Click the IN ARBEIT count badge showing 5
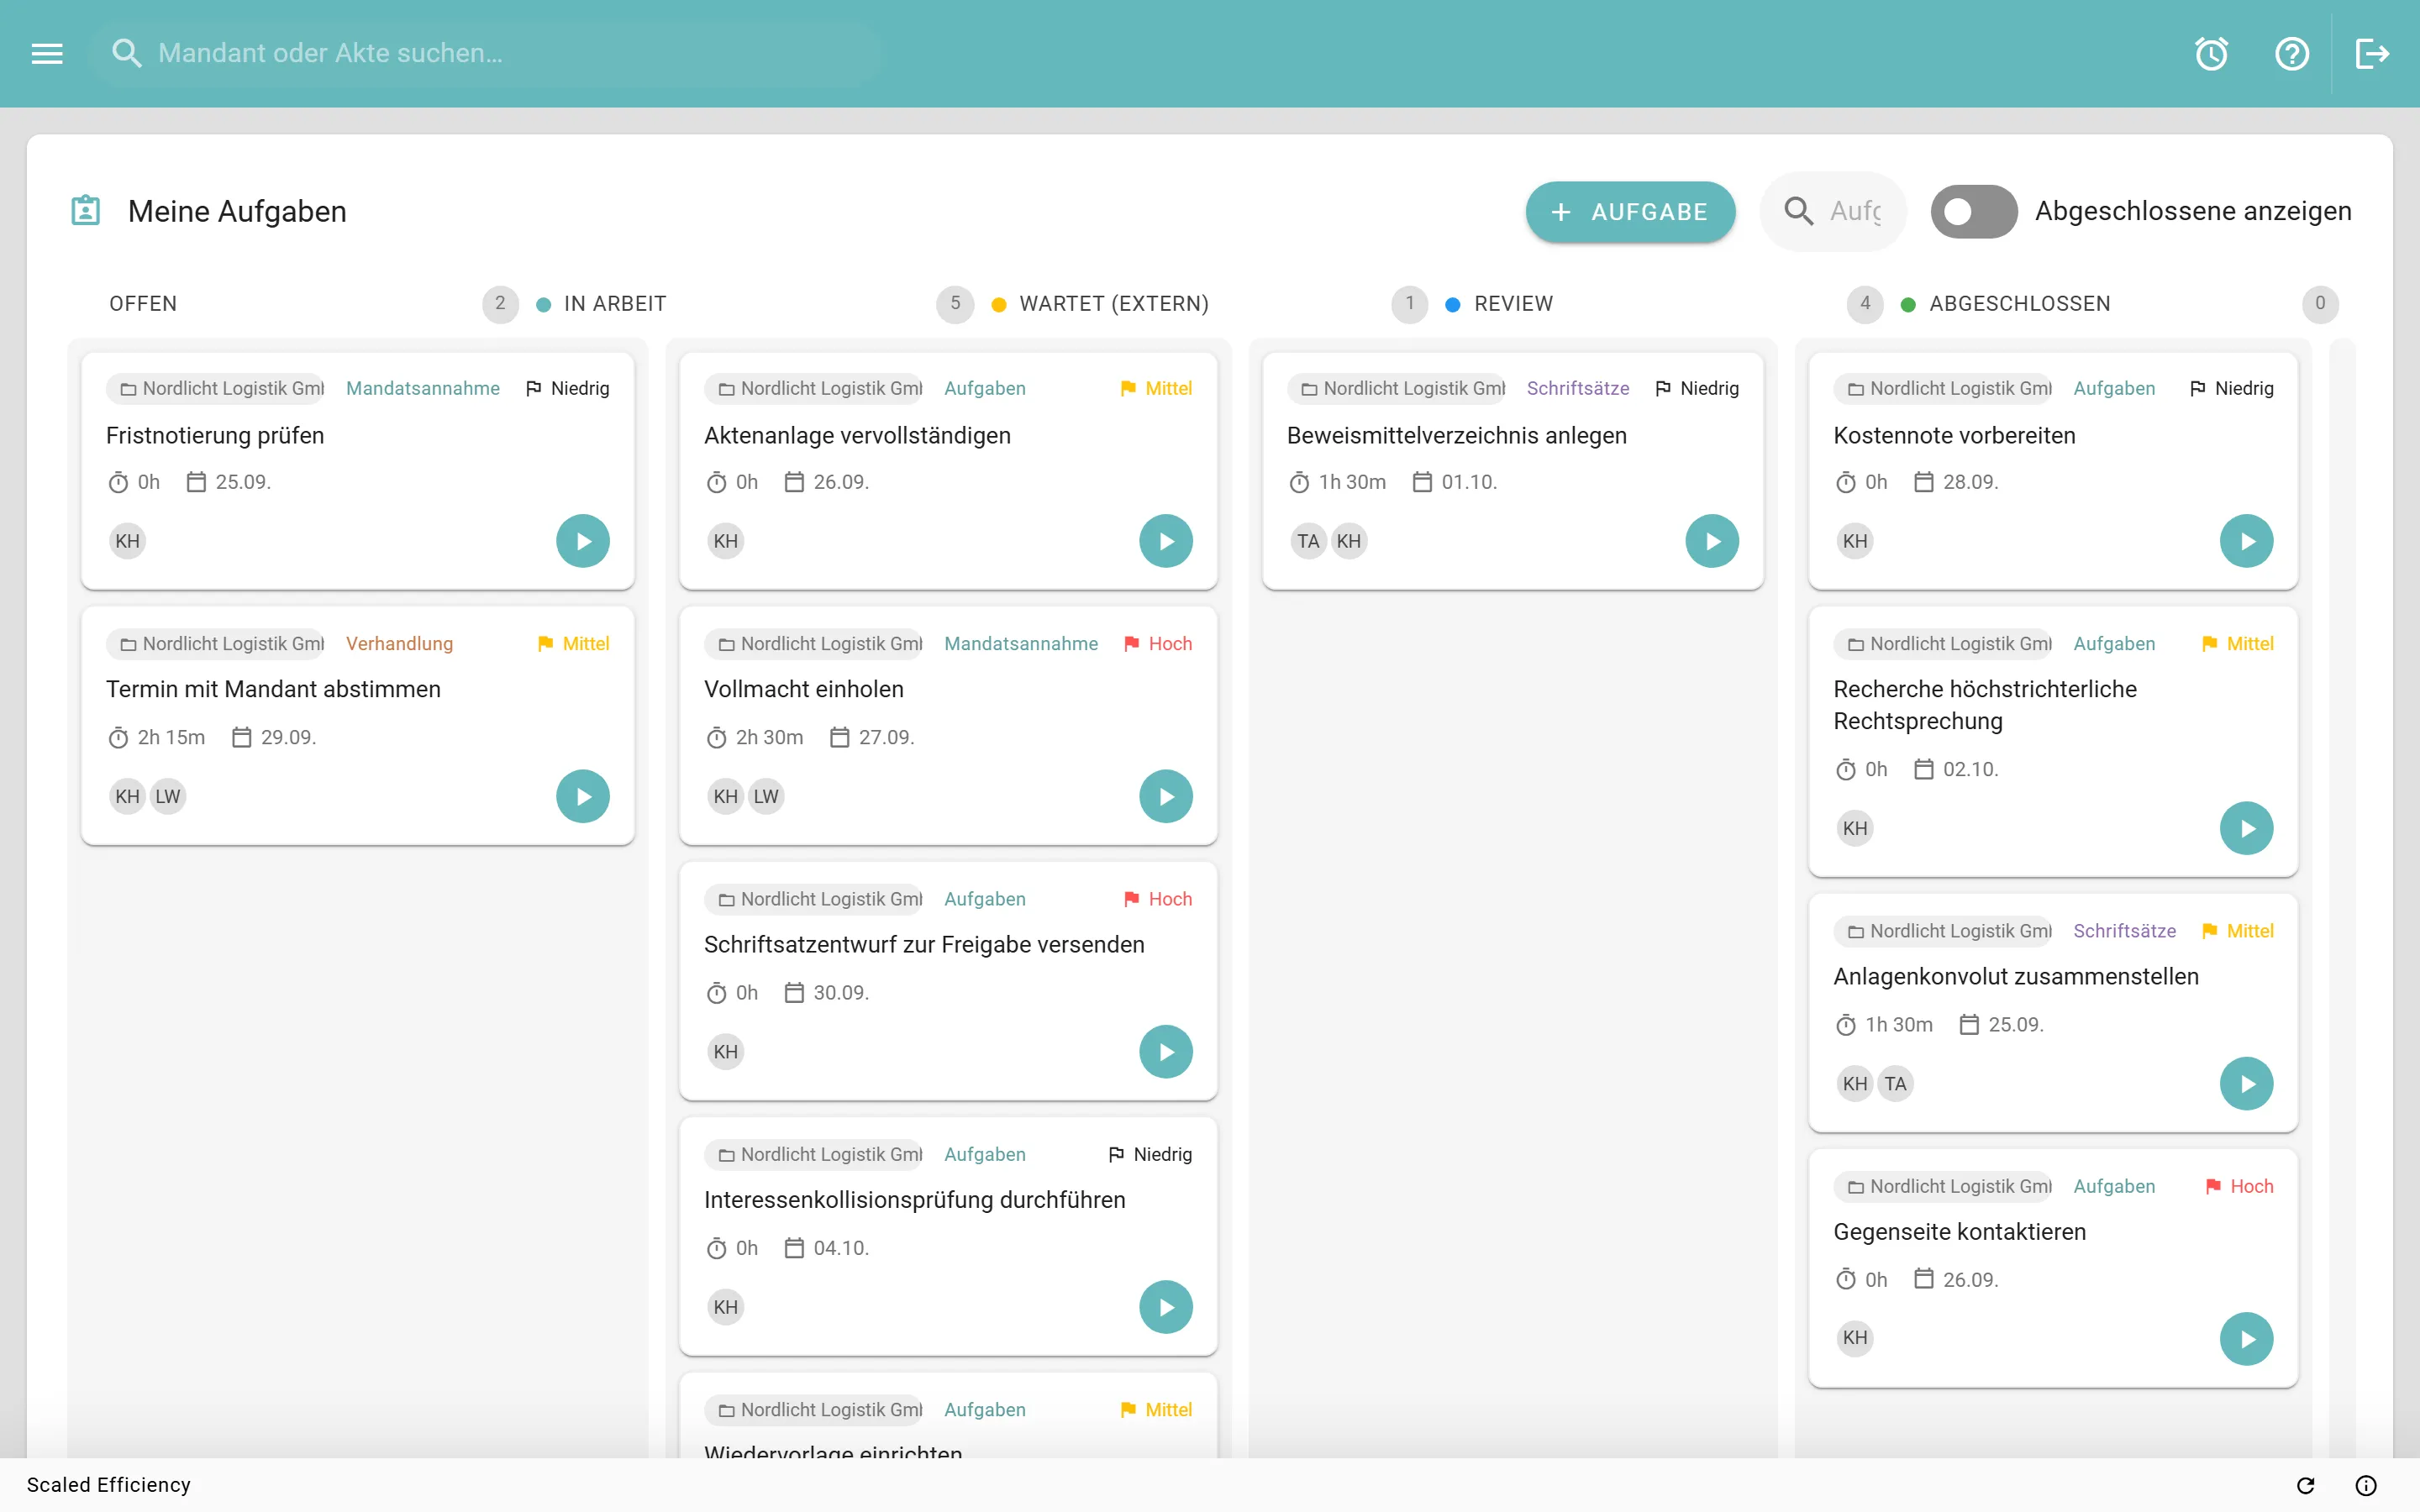Image resolution: width=2420 pixels, height=1512 pixels. click(955, 304)
